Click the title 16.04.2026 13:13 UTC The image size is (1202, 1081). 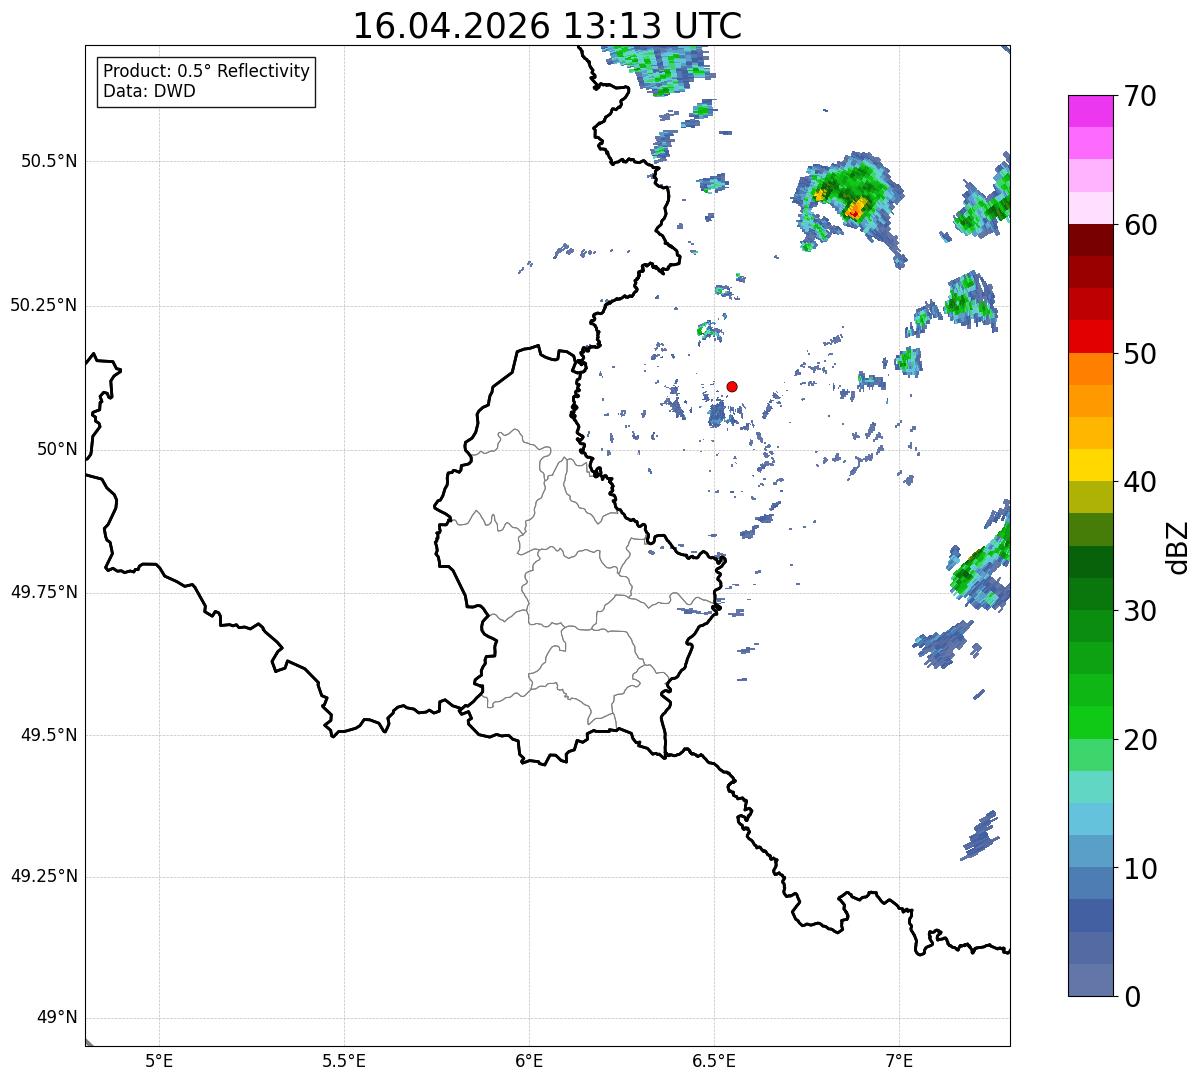click(x=547, y=26)
